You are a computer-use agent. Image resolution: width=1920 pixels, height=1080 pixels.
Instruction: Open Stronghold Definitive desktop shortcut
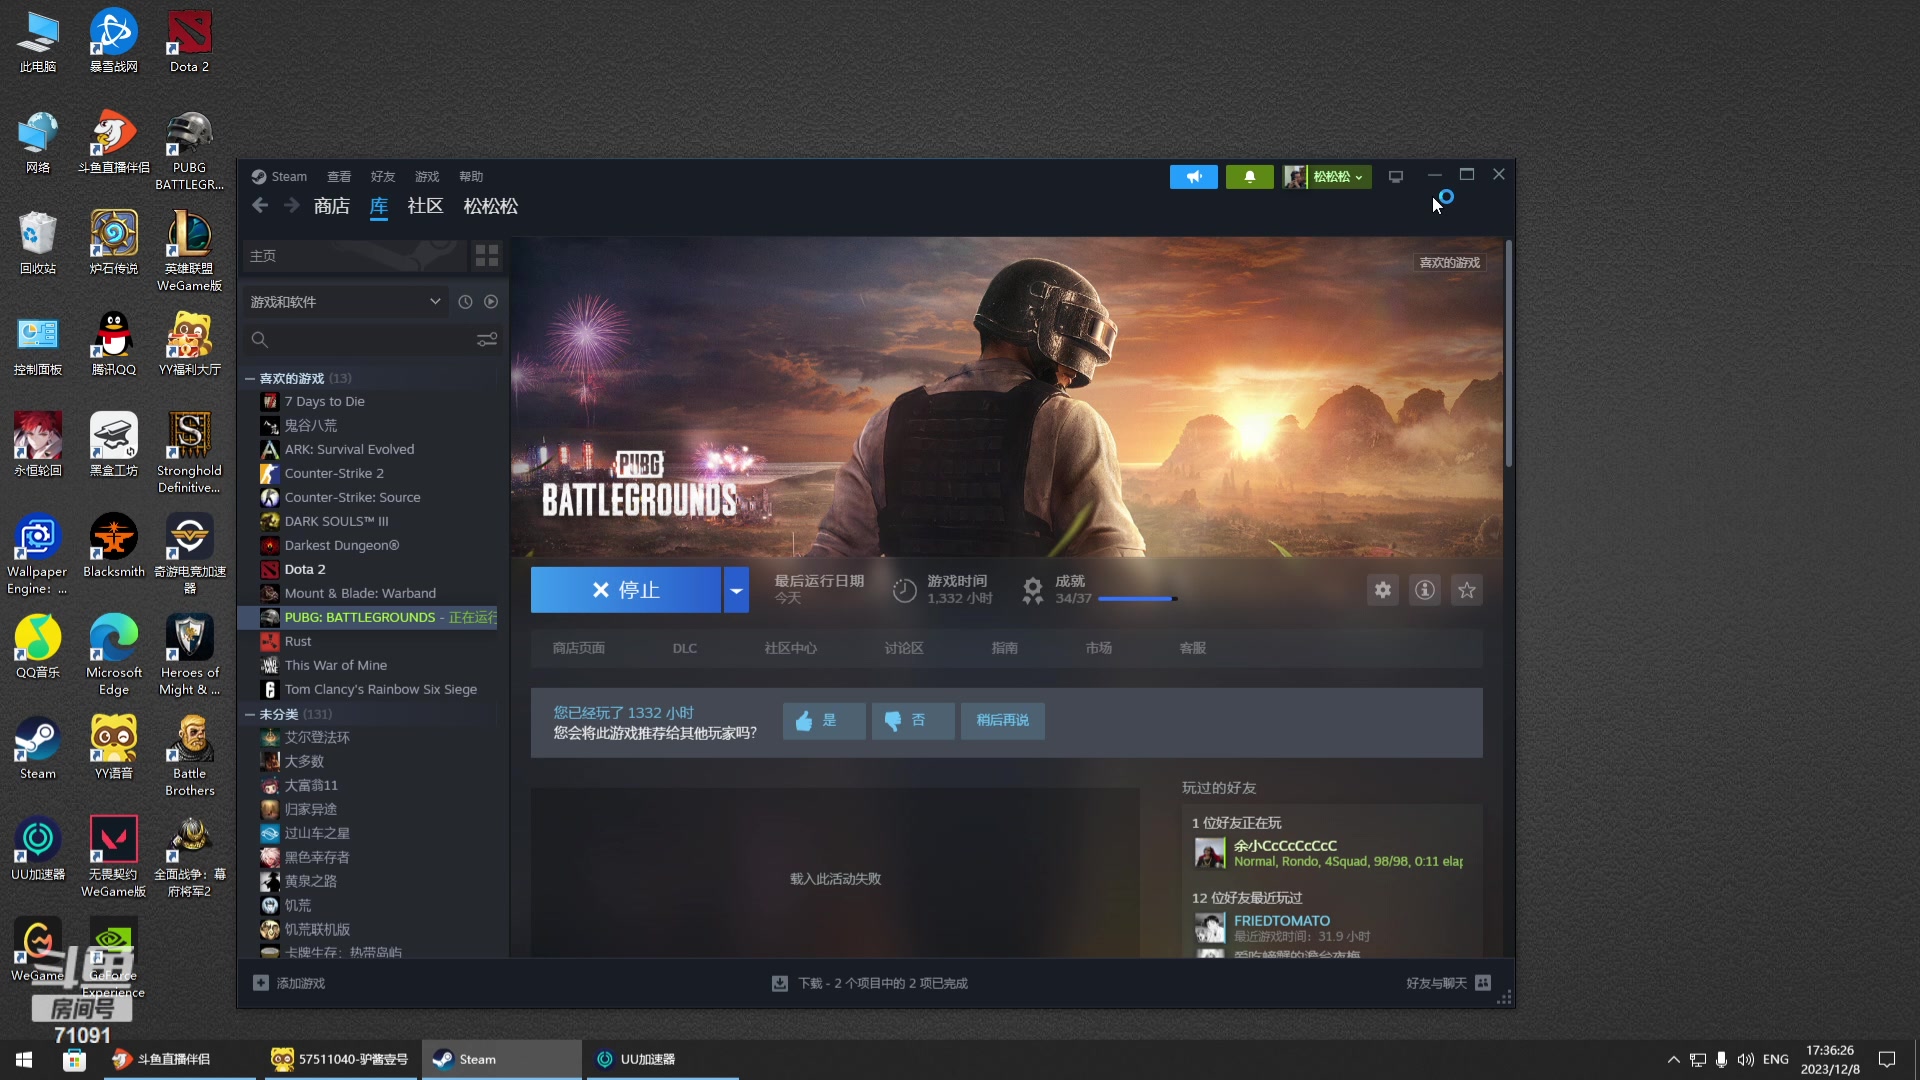click(189, 453)
